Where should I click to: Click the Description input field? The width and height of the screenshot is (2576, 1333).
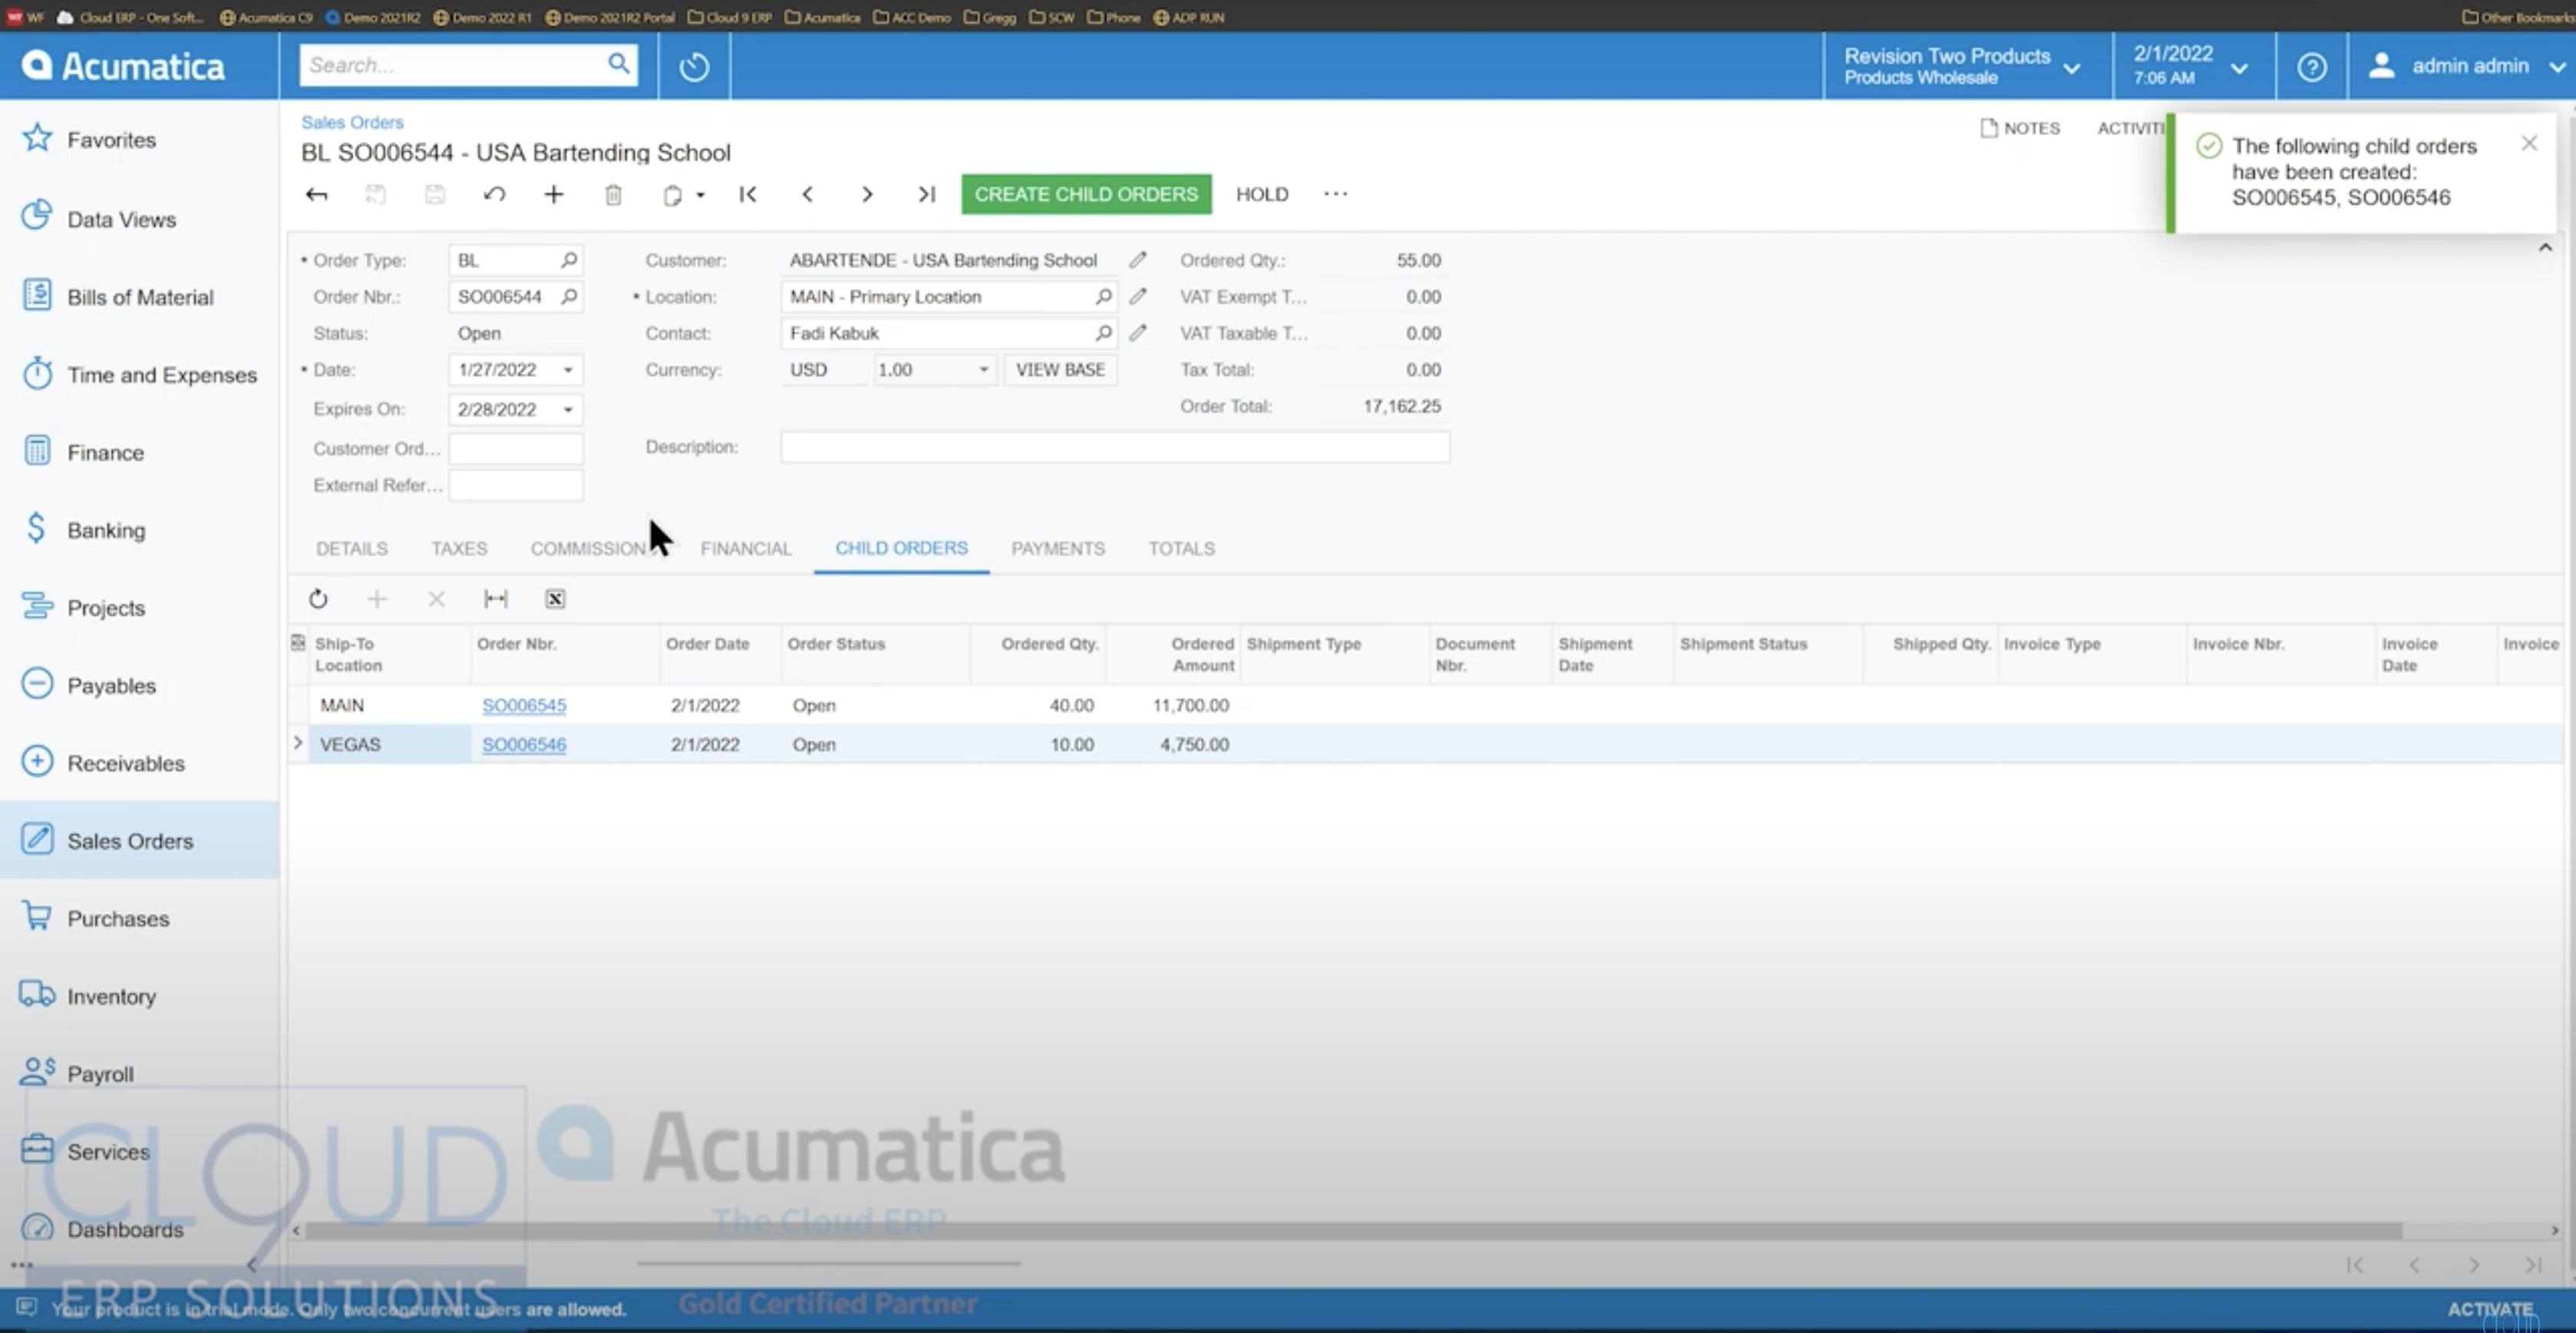click(x=1114, y=447)
